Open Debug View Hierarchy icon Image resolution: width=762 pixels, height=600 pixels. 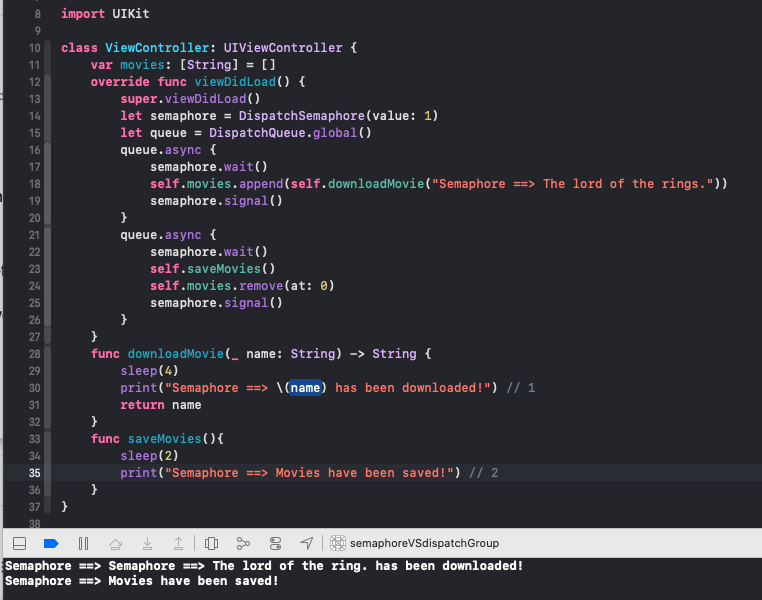click(211, 543)
